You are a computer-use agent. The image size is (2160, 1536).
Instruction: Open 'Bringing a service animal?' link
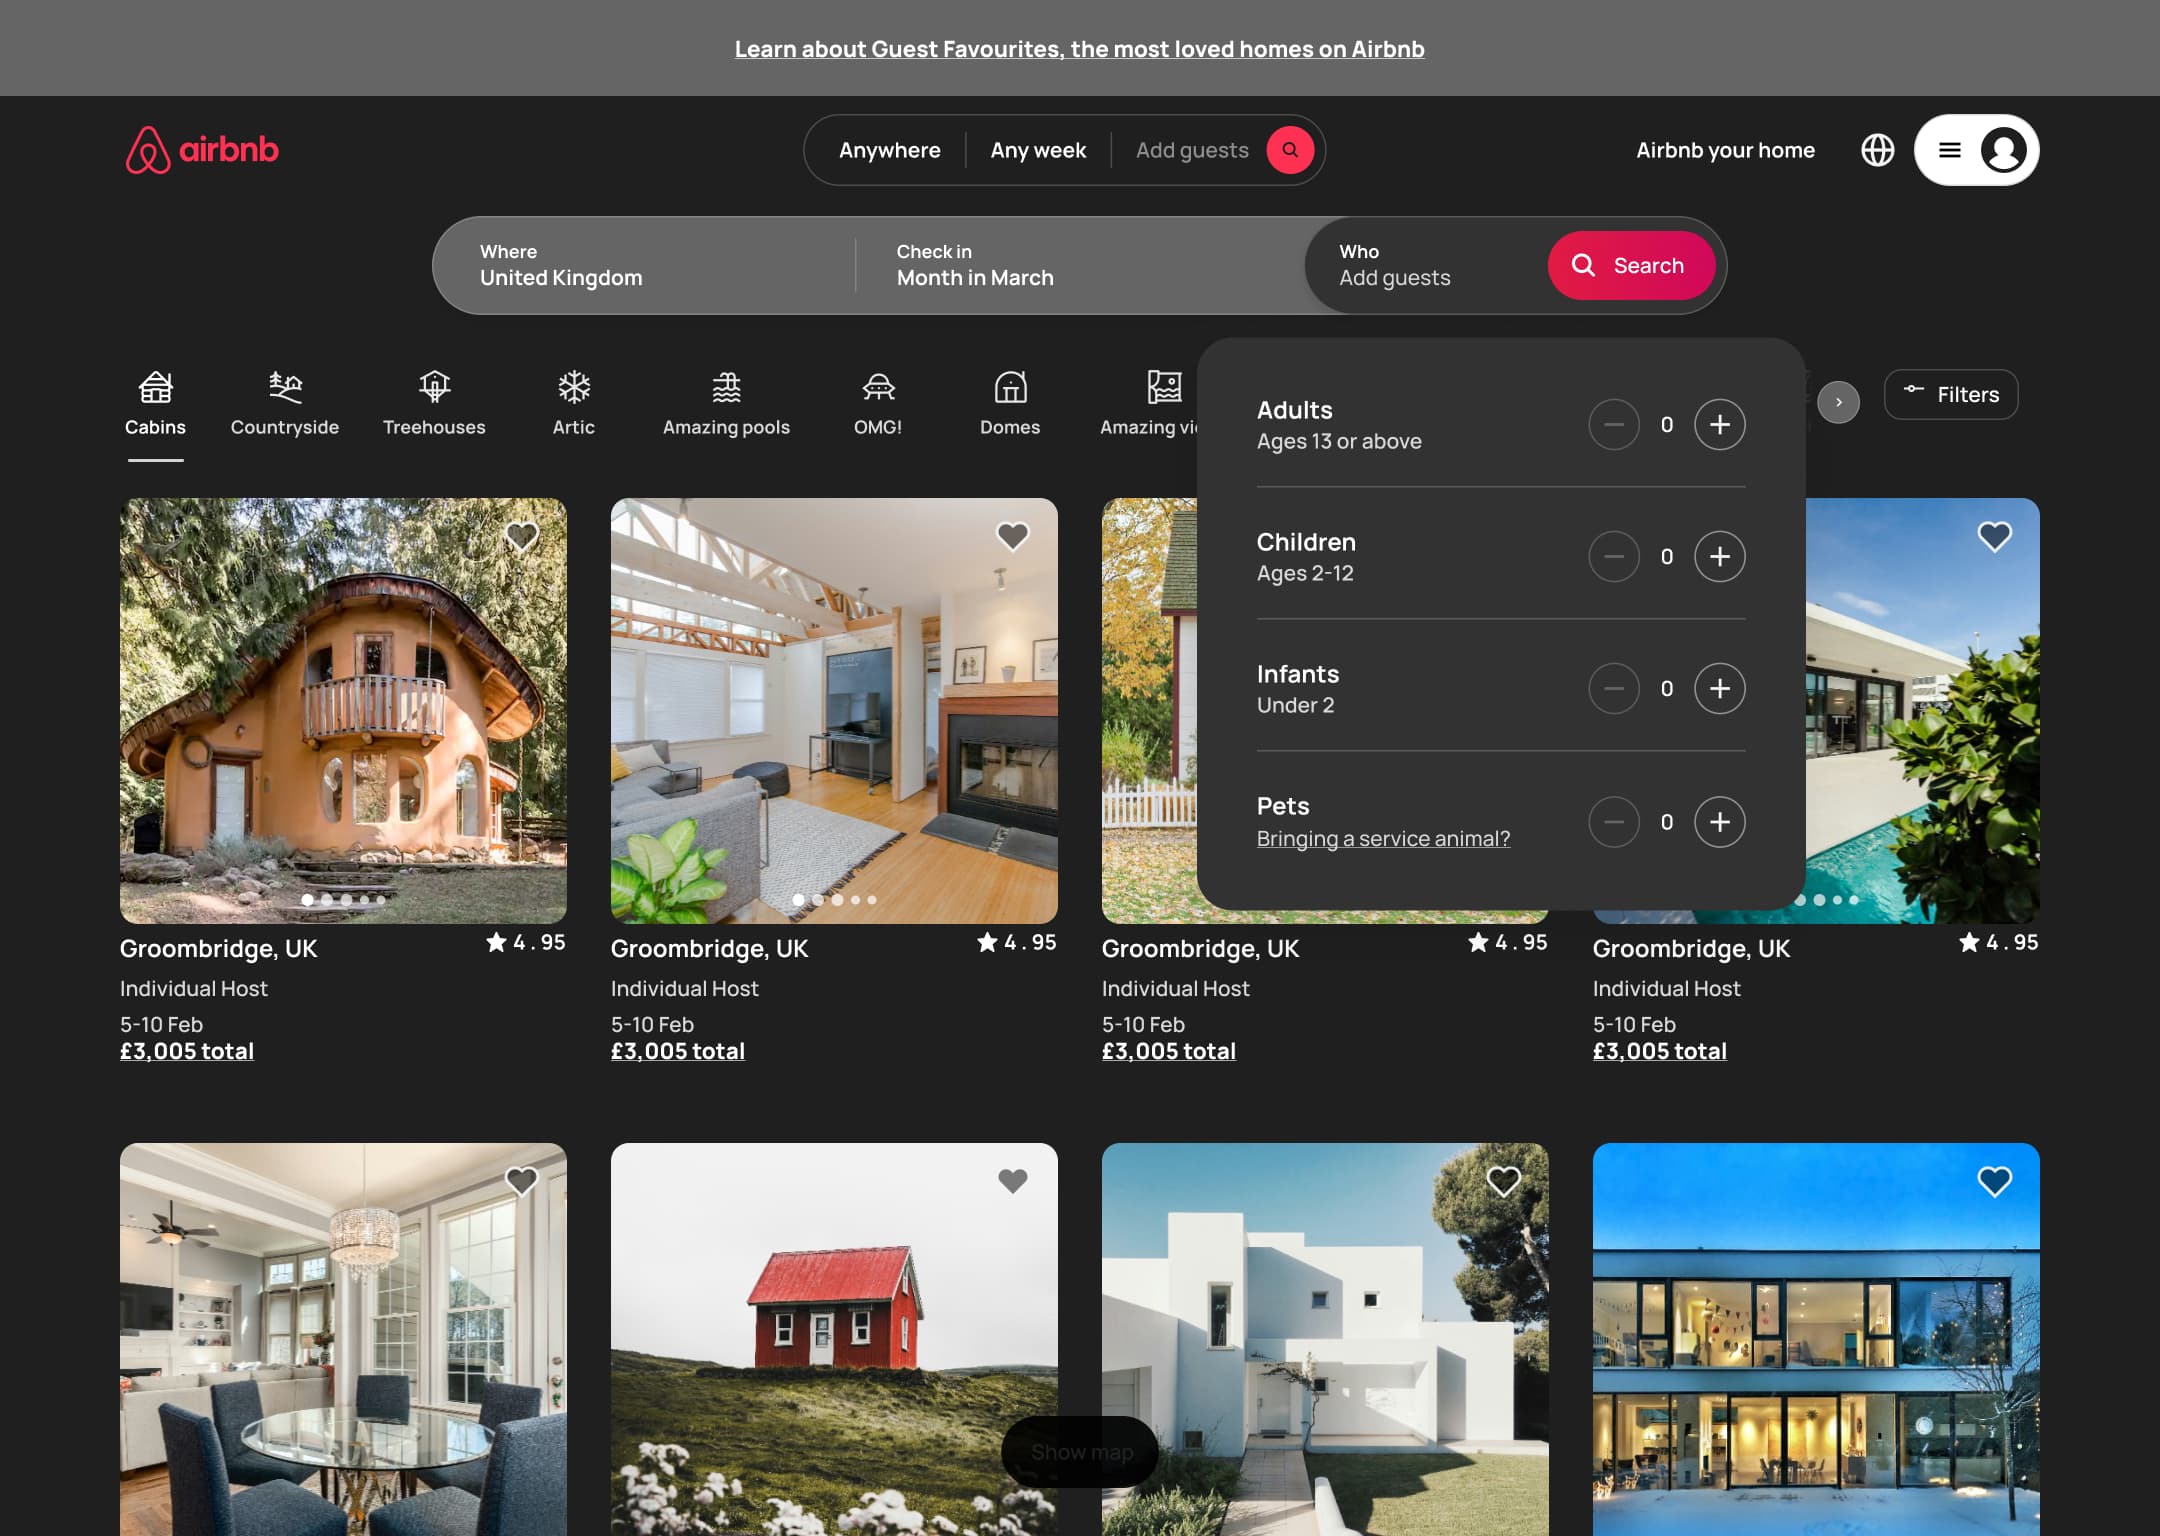pyautogui.click(x=1383, y=838)
